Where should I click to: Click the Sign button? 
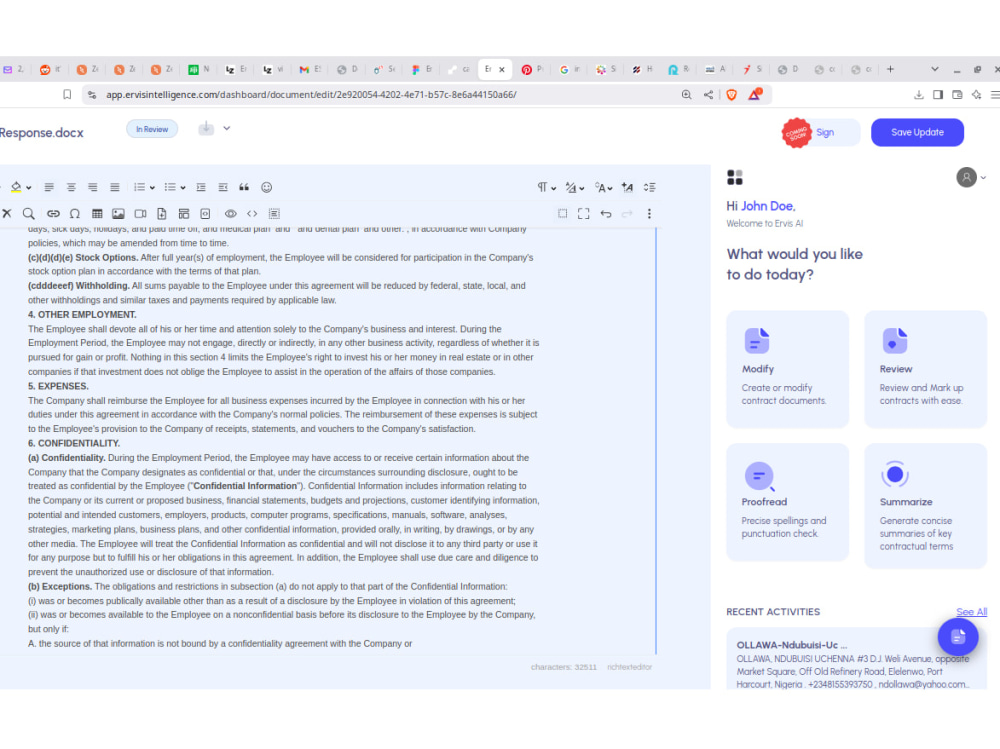click(825, 133)
